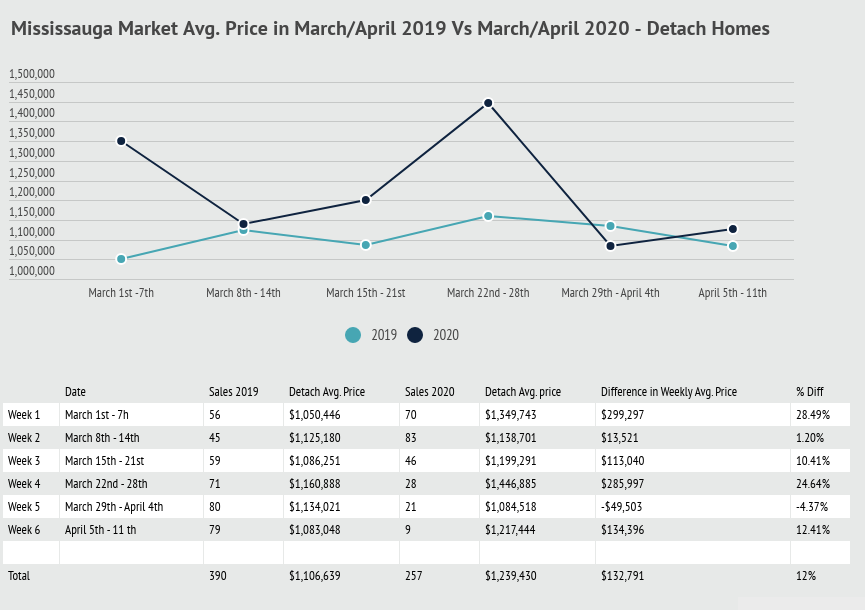Select the Week 3 row label
Image resolution: width=865 pixels, height=610 pixels.
(x=24, y=461)
